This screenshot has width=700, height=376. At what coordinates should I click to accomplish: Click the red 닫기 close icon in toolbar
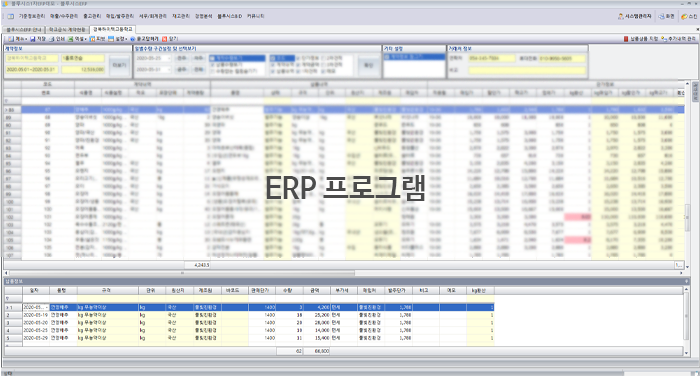[x=164, y=39]
